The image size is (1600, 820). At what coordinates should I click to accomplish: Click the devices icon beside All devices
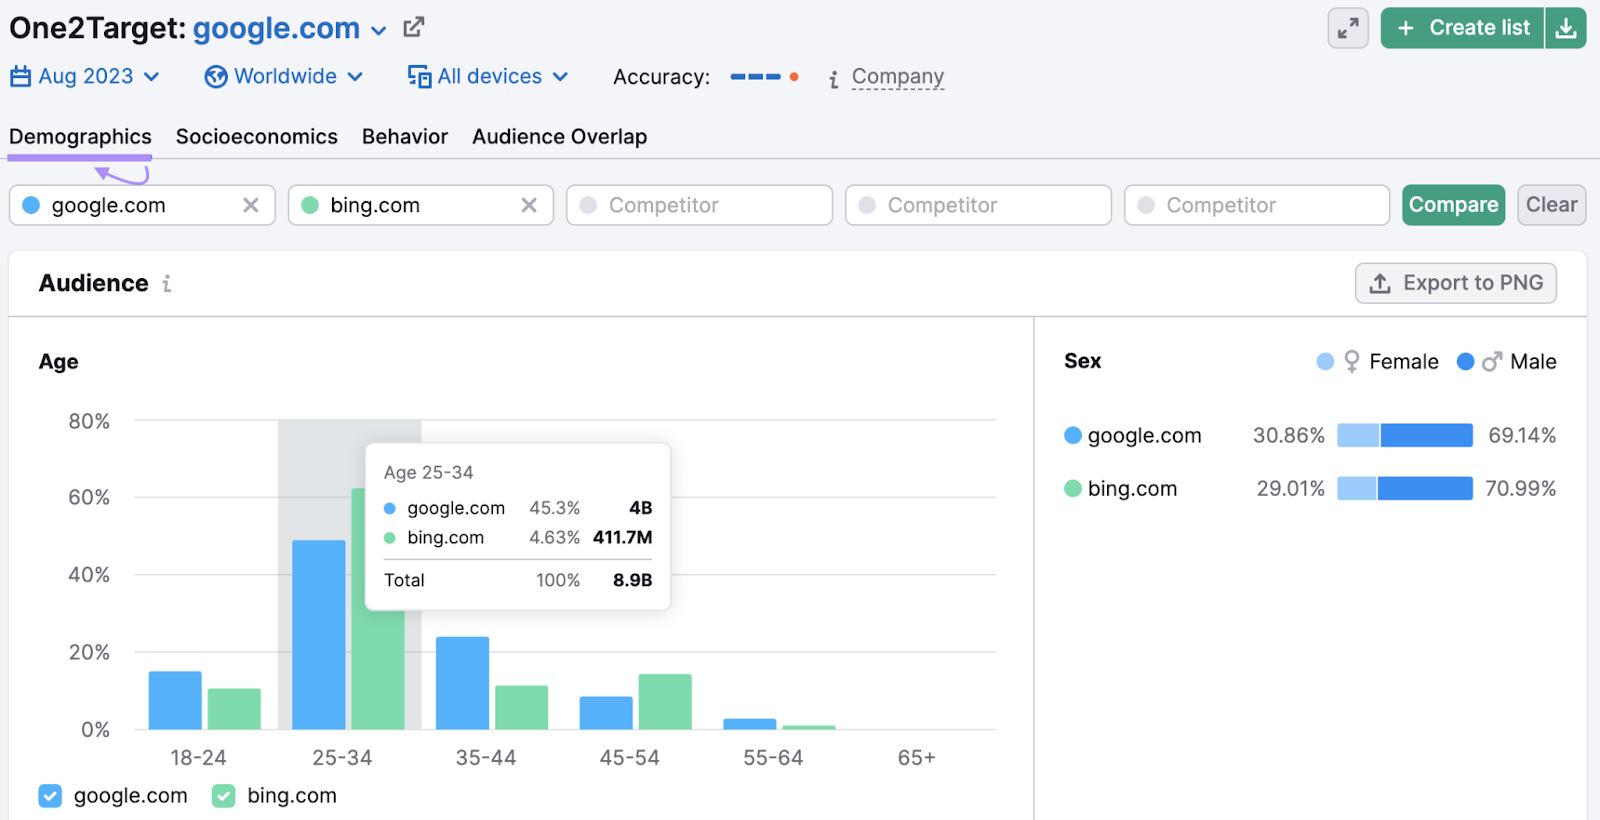(419, 77)
